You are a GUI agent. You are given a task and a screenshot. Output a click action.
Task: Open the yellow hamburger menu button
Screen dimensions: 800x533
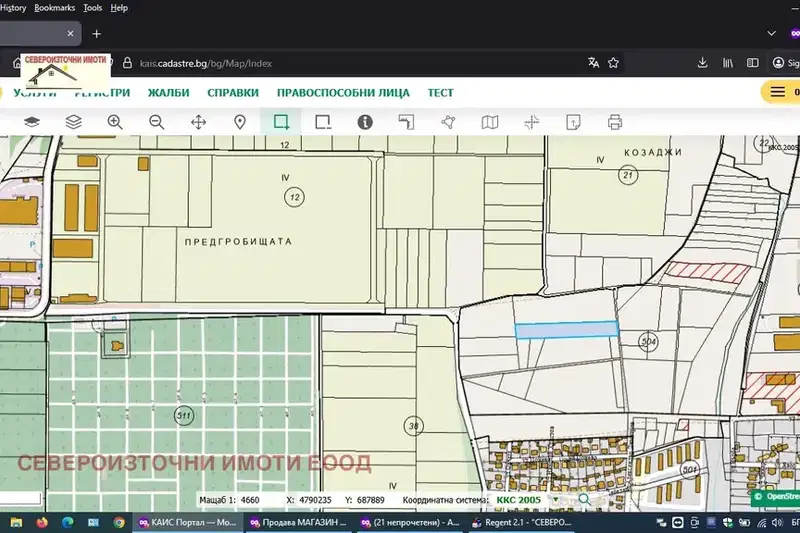tap(778, 92)
